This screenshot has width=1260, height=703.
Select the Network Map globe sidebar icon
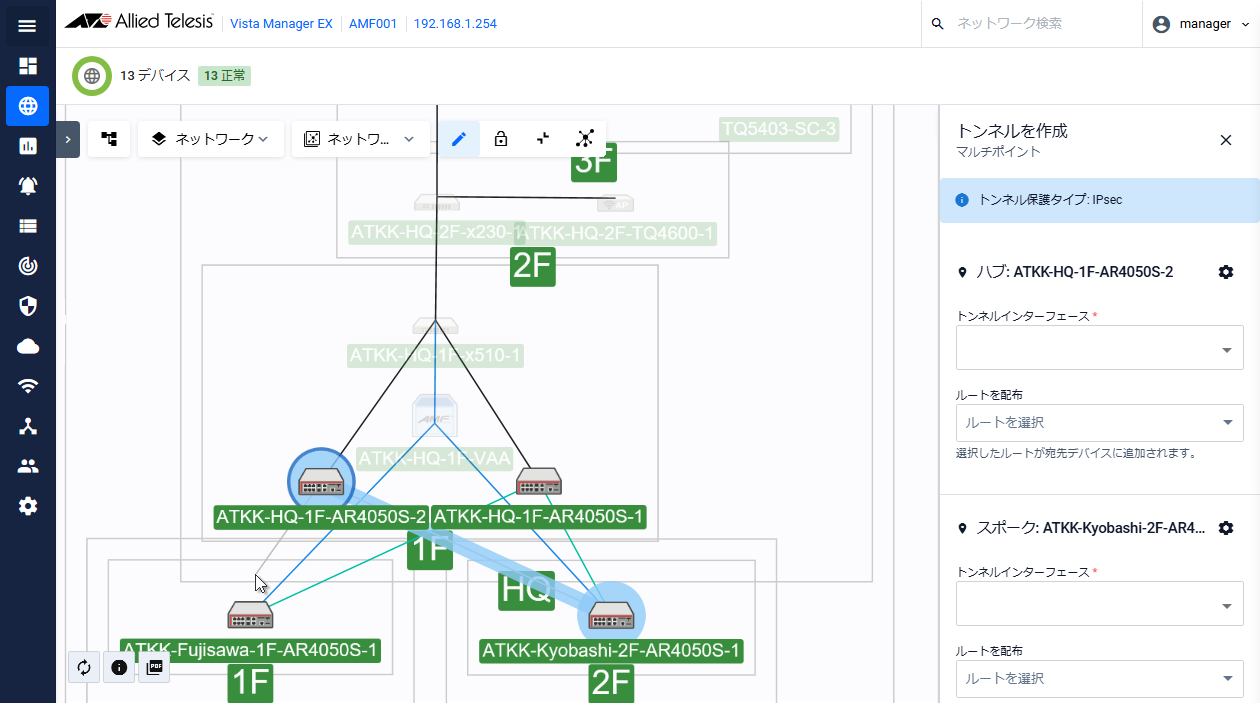pyautogui.click(x=27, y=106)
